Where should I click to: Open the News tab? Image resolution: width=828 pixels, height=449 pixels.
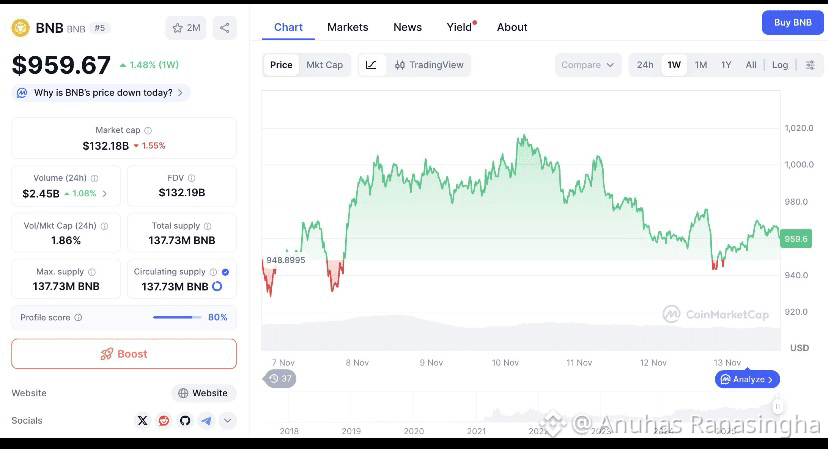click(407, 27)
